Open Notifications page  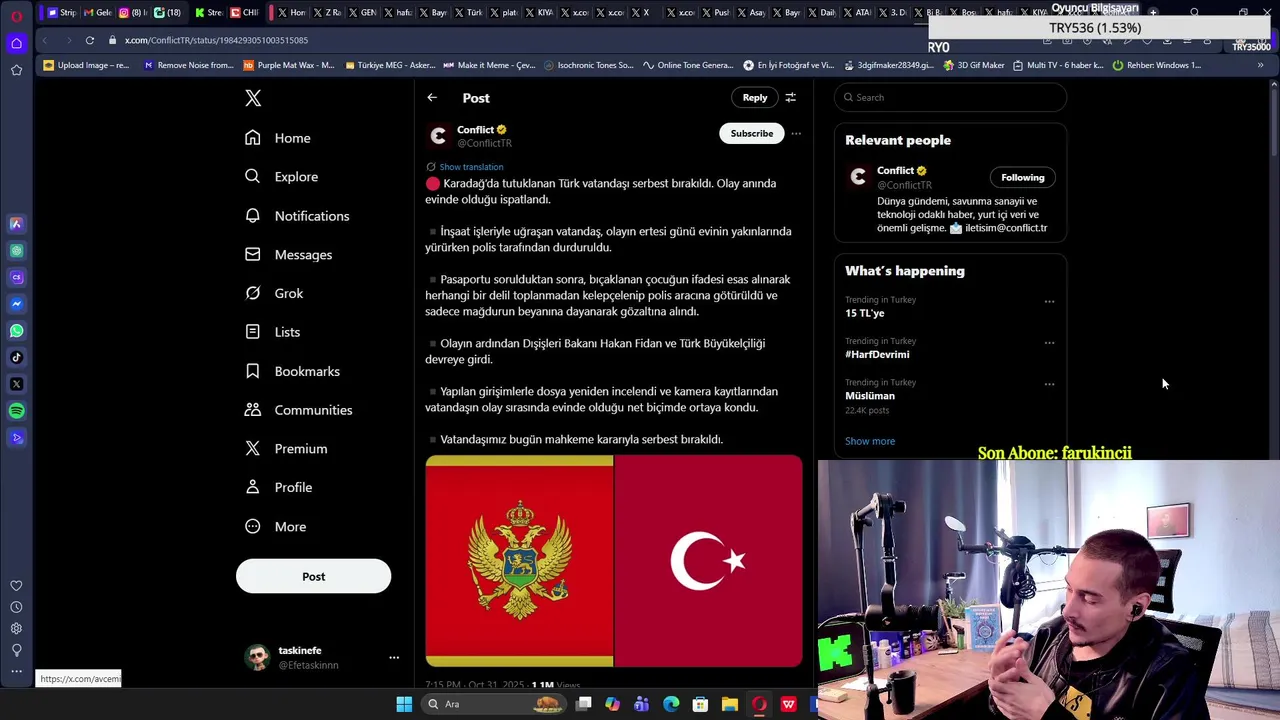(x=297, y=216)
